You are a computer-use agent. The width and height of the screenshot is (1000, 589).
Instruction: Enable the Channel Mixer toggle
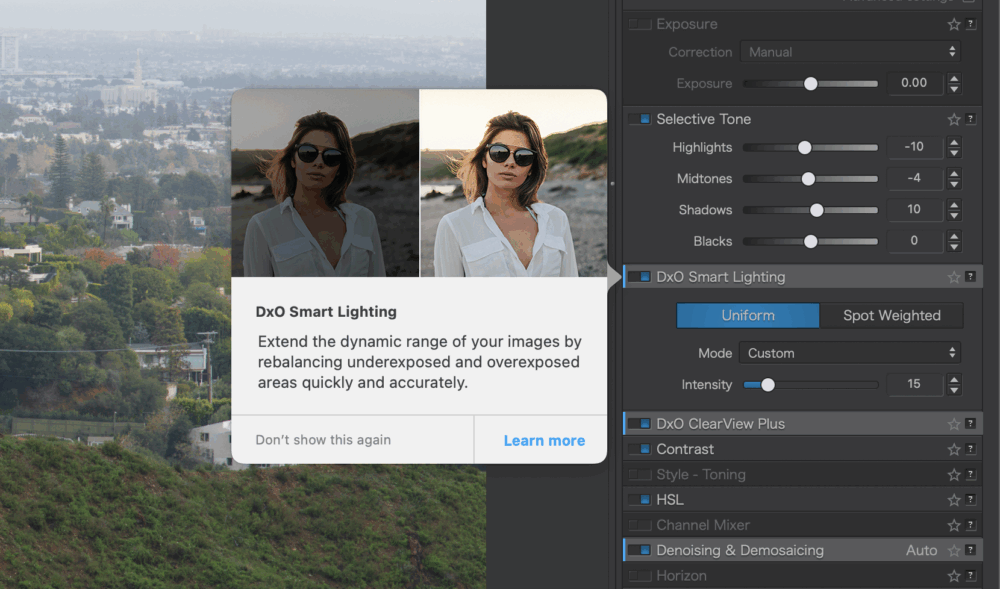click(x=639, y=525)
